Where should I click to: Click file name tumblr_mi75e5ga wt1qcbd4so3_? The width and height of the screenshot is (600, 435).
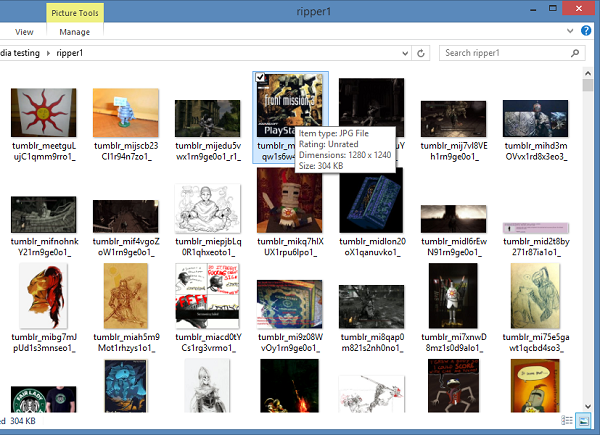pyautogui.click(x=536, y=342)
